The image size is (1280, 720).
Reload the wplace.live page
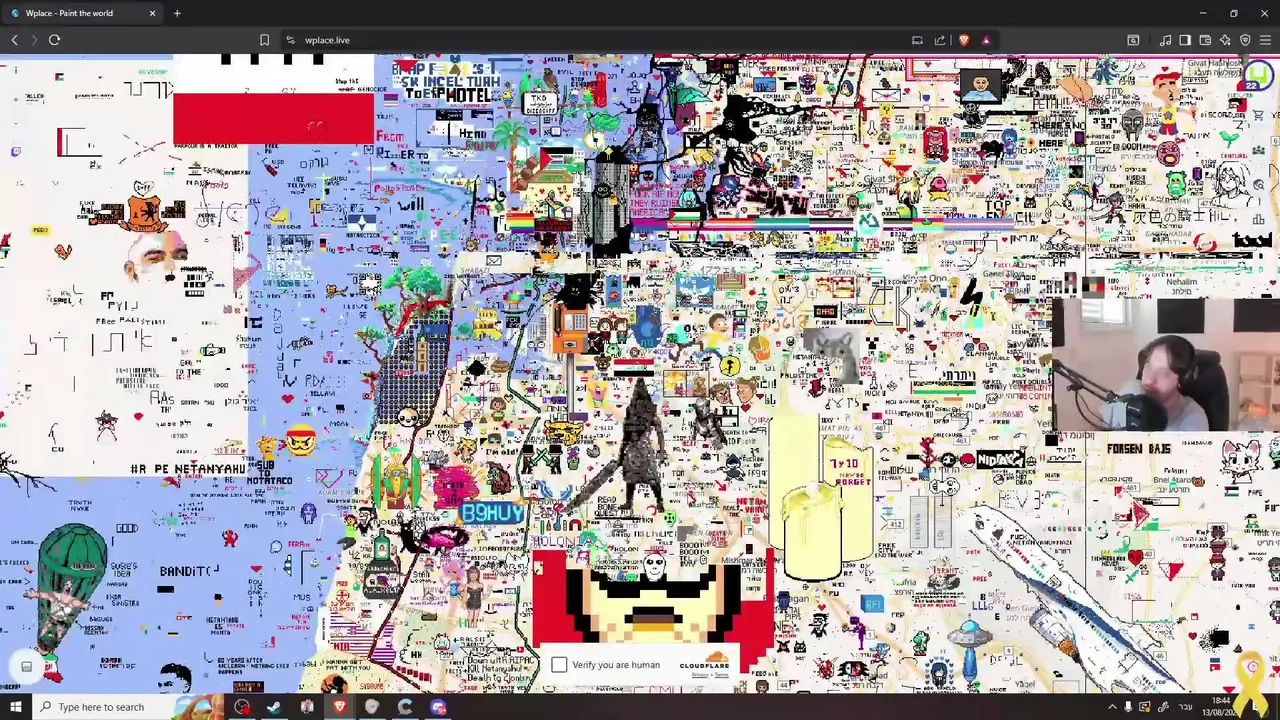coord(54,40)
